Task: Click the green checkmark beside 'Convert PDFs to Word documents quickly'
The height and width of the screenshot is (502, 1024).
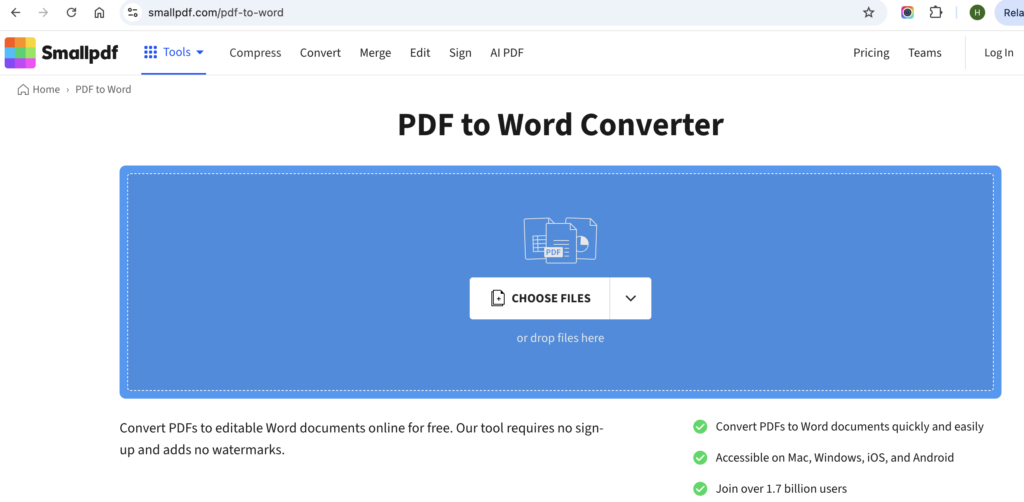Action: pos(700,427)
